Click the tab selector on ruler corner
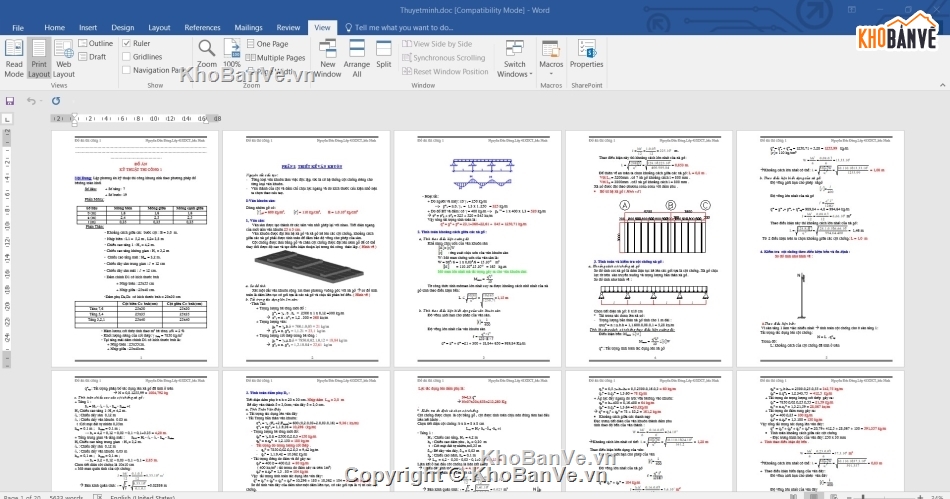 click(7, 119)
